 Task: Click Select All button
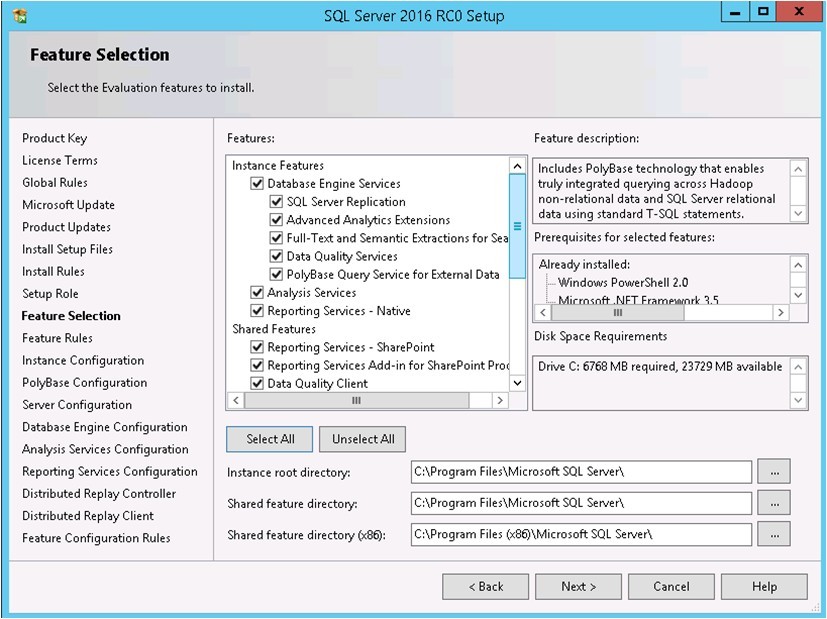[270, 439]
